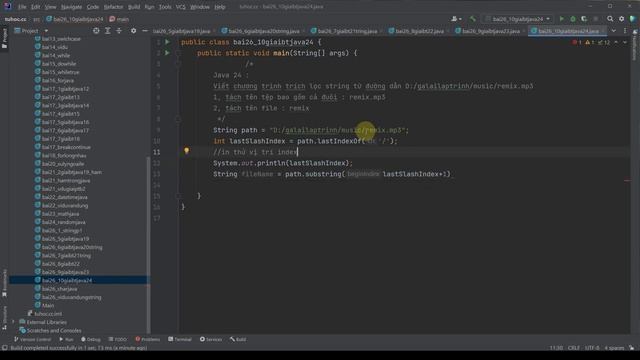
Task: Click the '4 spaces' indent status entry
Action: coord(614,348)
